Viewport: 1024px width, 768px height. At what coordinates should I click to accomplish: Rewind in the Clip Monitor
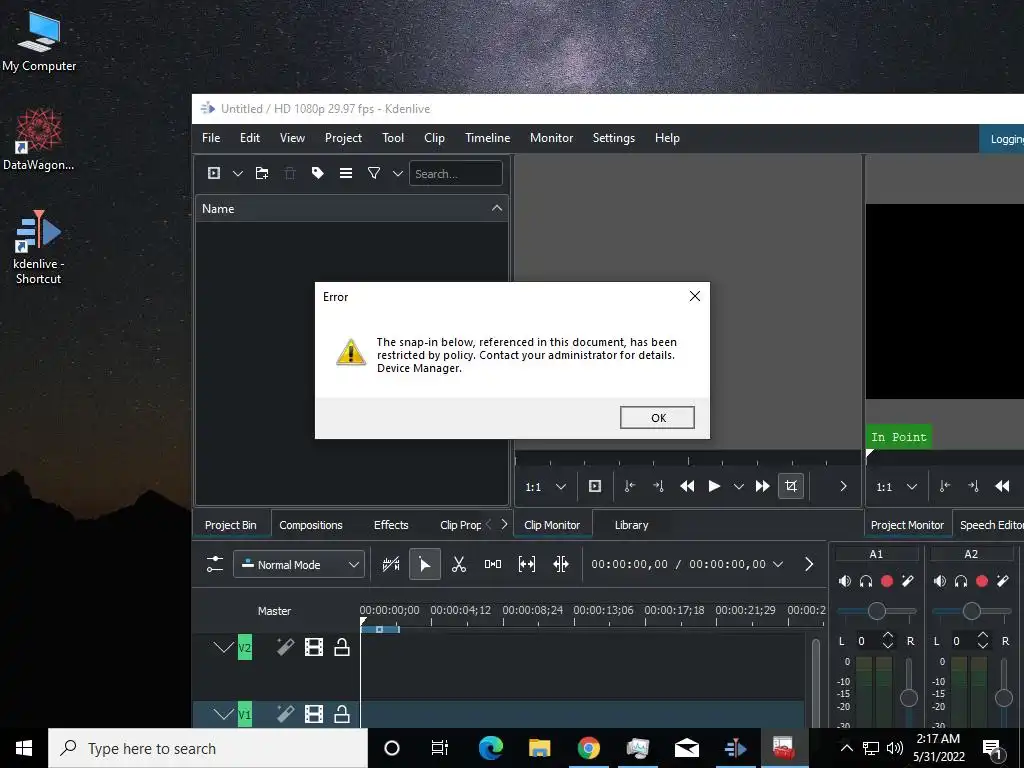(x=687, y=487)
